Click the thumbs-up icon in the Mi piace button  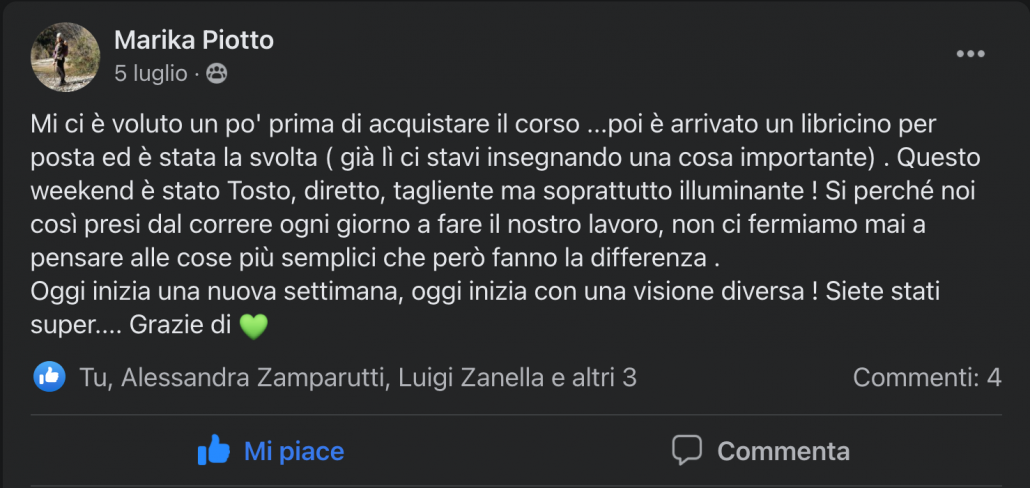[x=213, y=451]
